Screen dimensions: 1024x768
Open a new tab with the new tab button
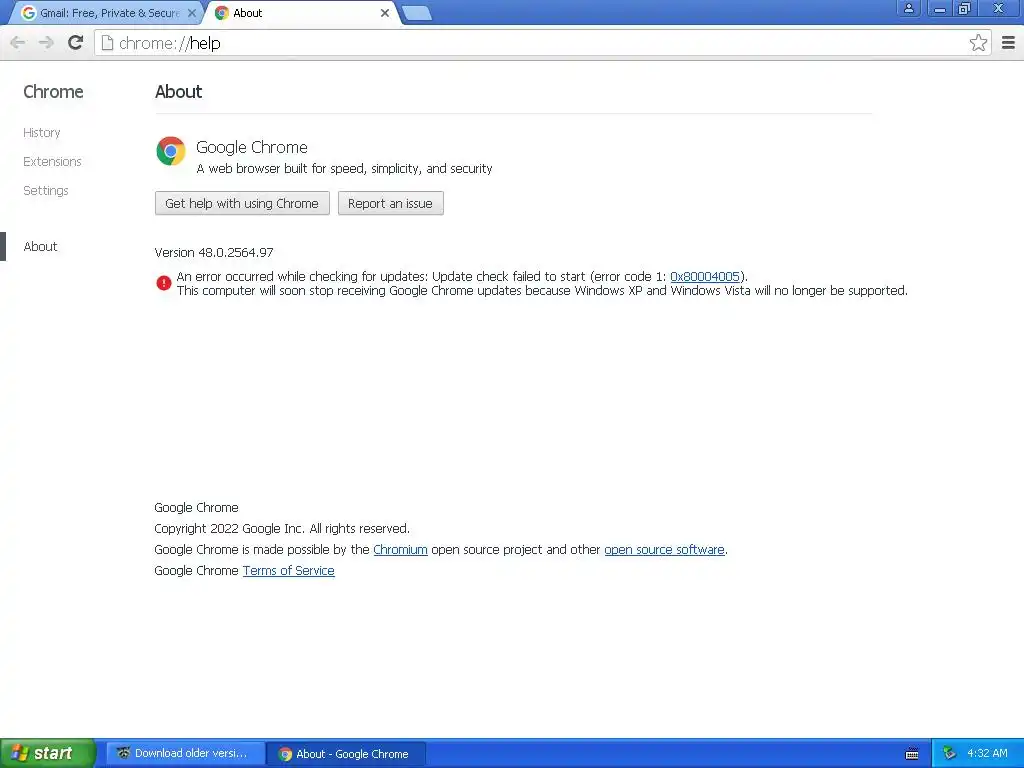tap(417, 13)
